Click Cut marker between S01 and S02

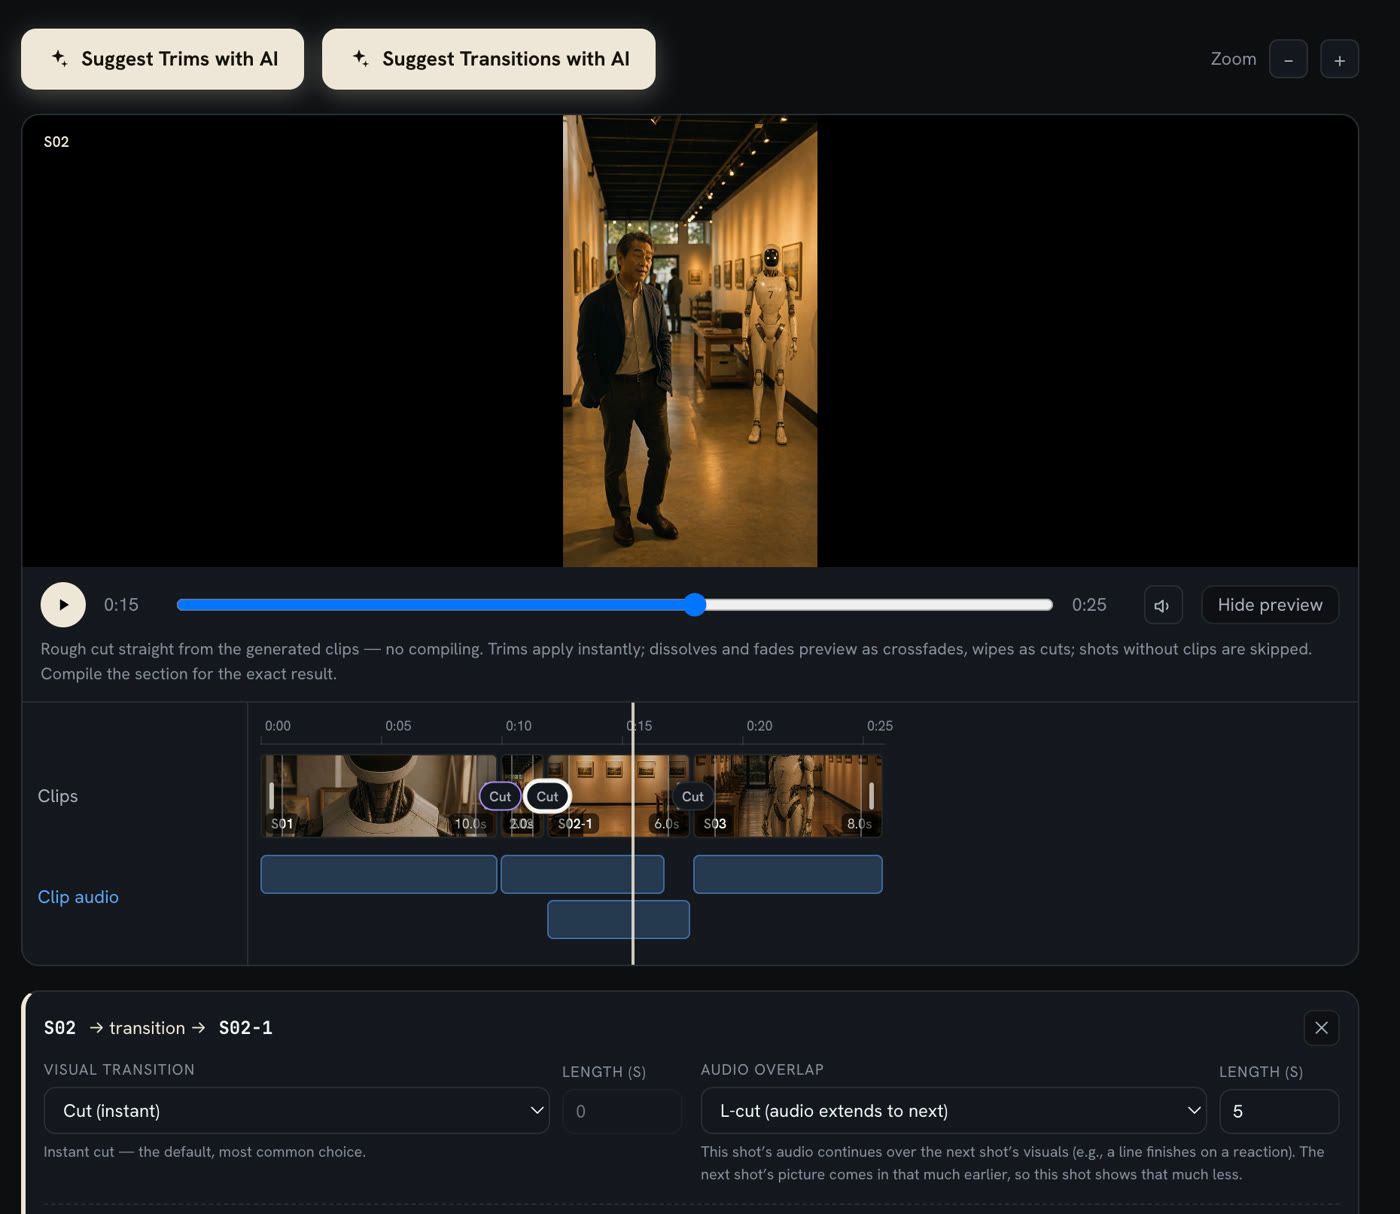500,796
